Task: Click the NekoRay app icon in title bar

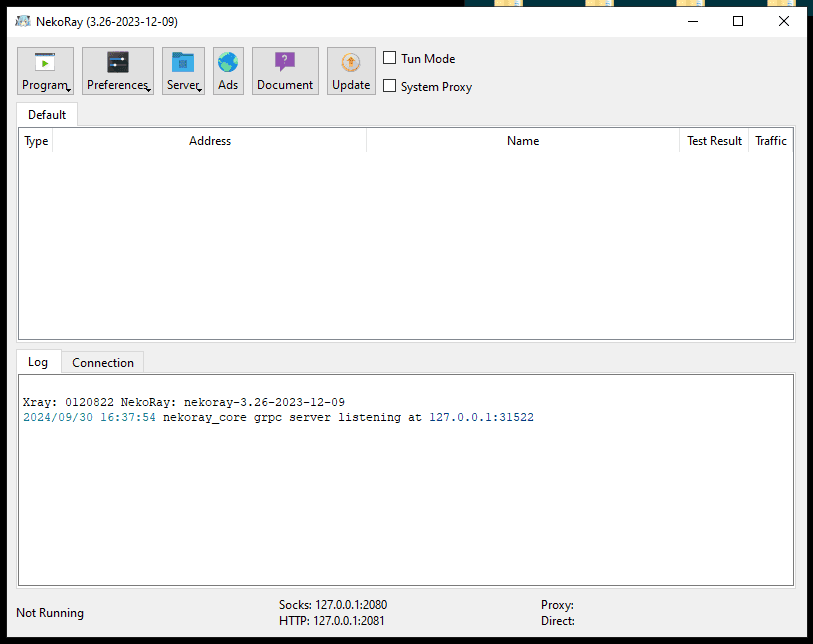Action: [23, 21]
